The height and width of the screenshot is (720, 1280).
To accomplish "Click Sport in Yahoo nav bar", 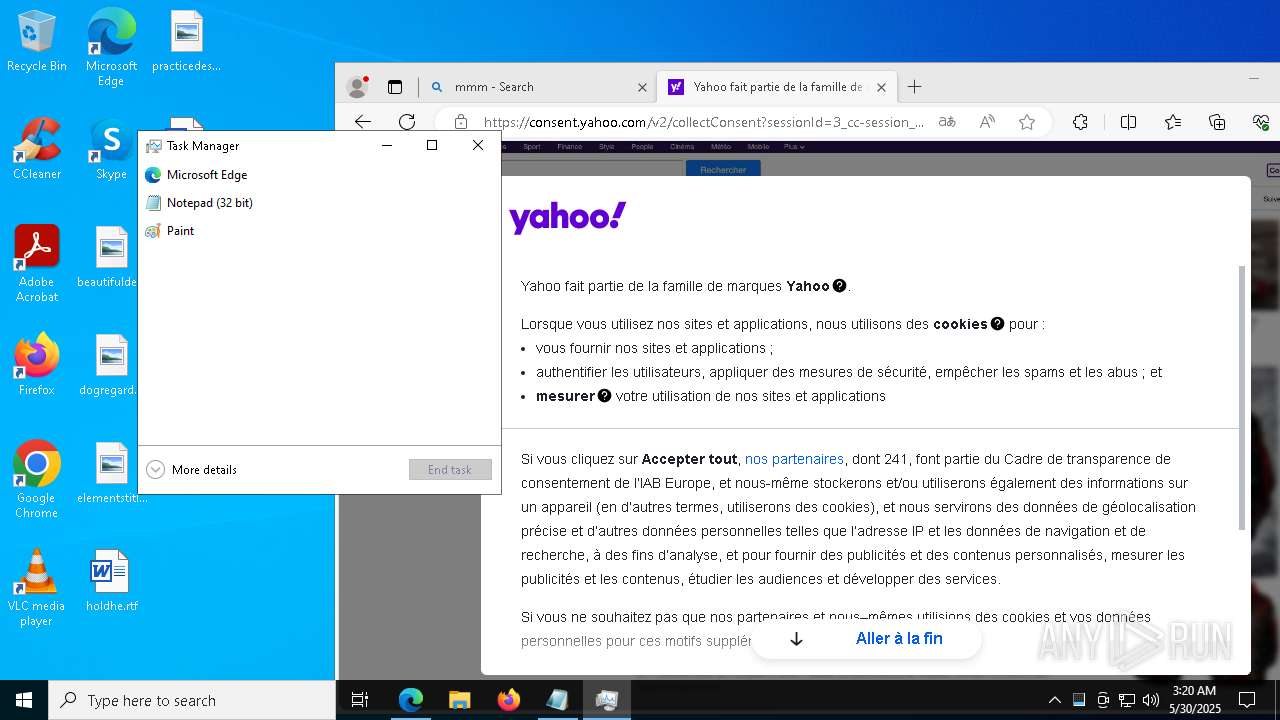I will pos(531,147).
